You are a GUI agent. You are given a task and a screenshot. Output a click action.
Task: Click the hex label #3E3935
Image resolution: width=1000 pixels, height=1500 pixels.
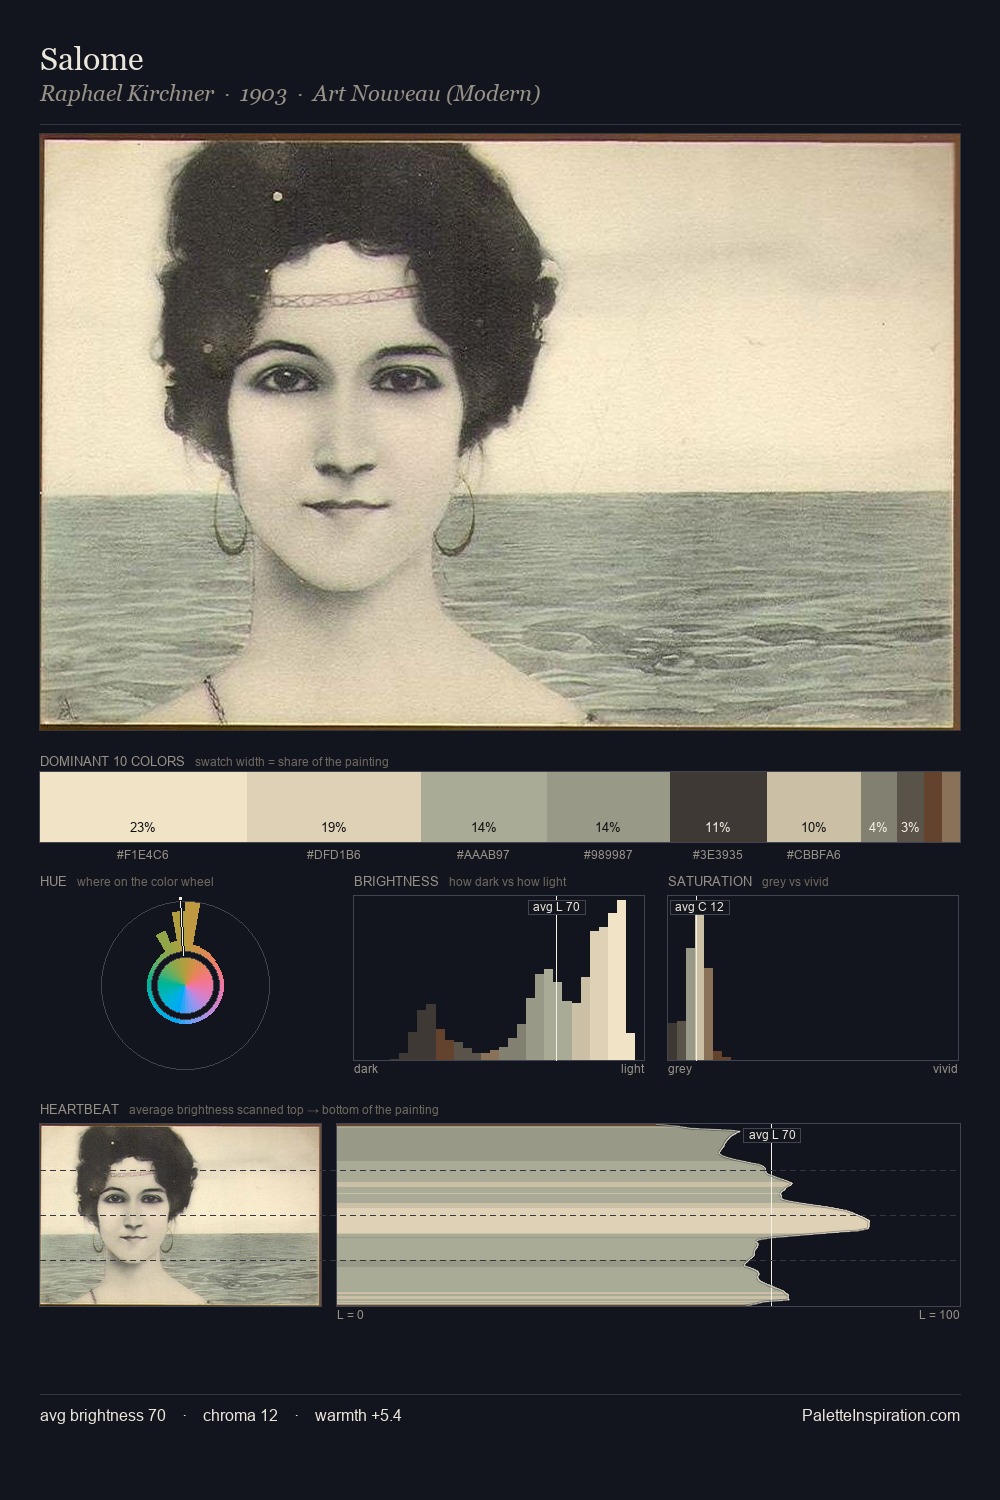718,855
